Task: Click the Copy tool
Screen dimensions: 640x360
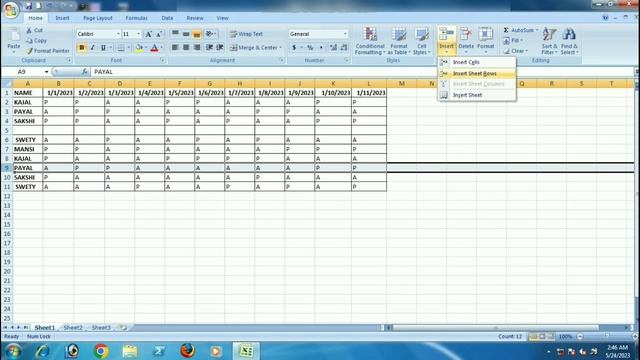Action: click(x=36, y=40)
